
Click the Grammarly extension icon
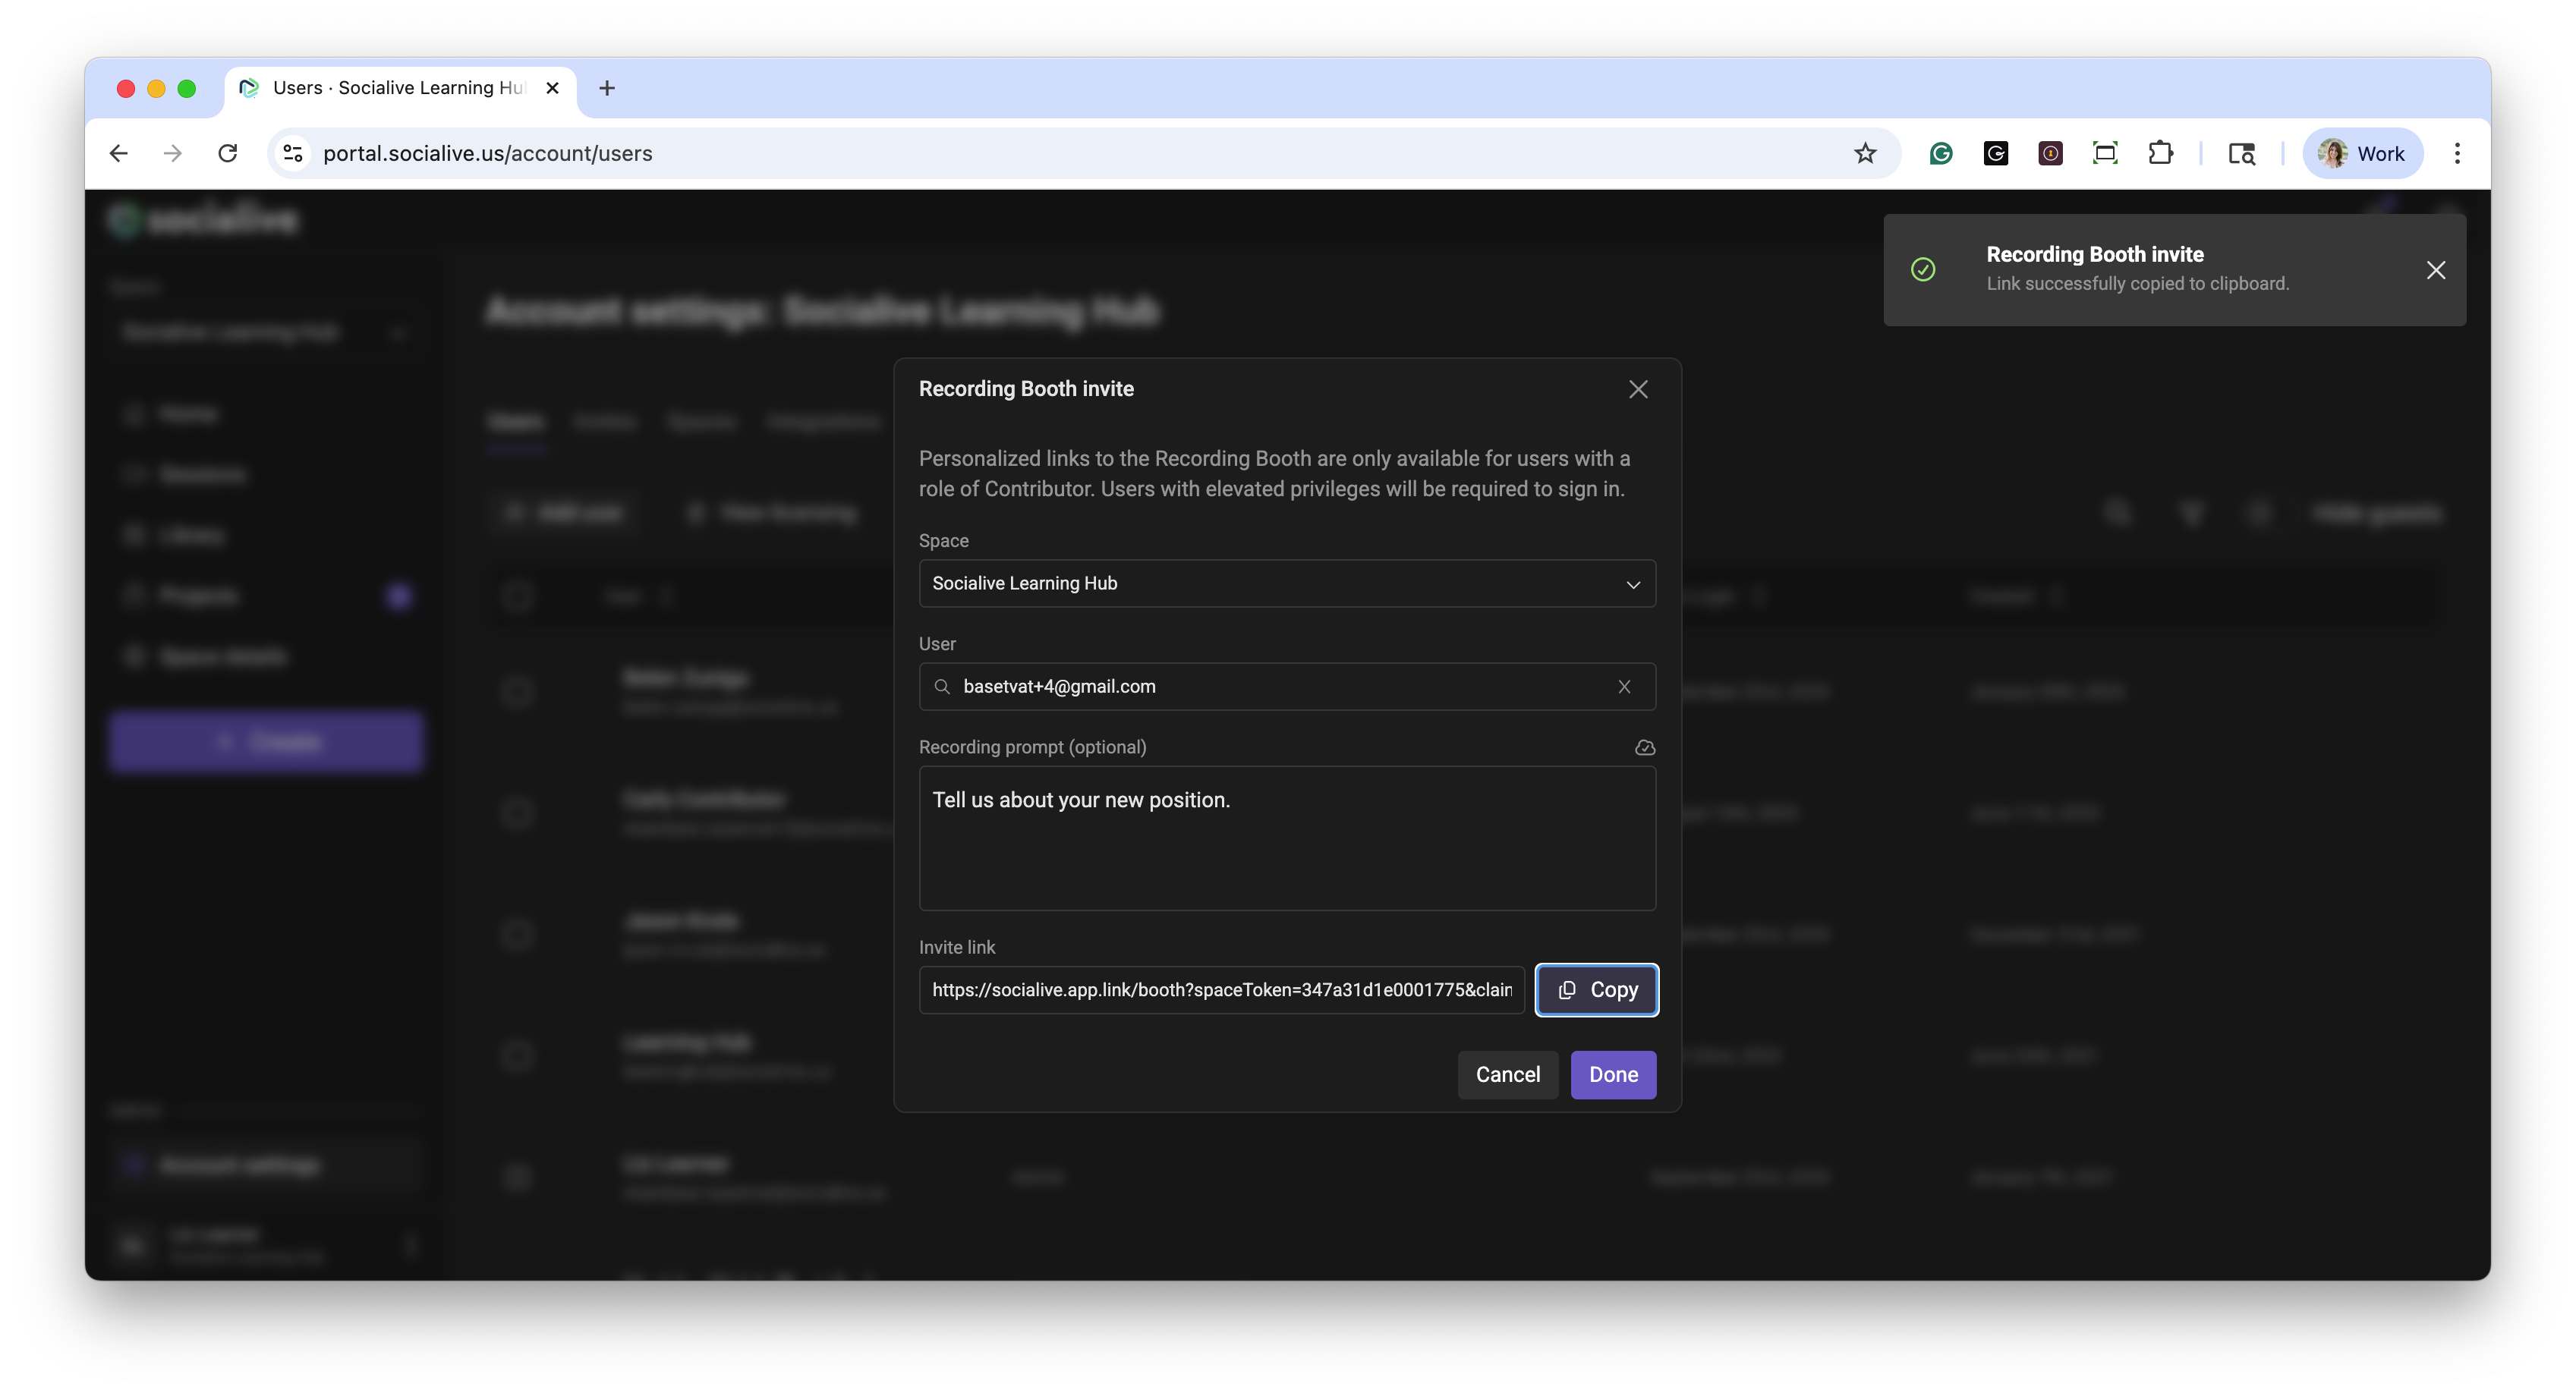pos(1941,153)
